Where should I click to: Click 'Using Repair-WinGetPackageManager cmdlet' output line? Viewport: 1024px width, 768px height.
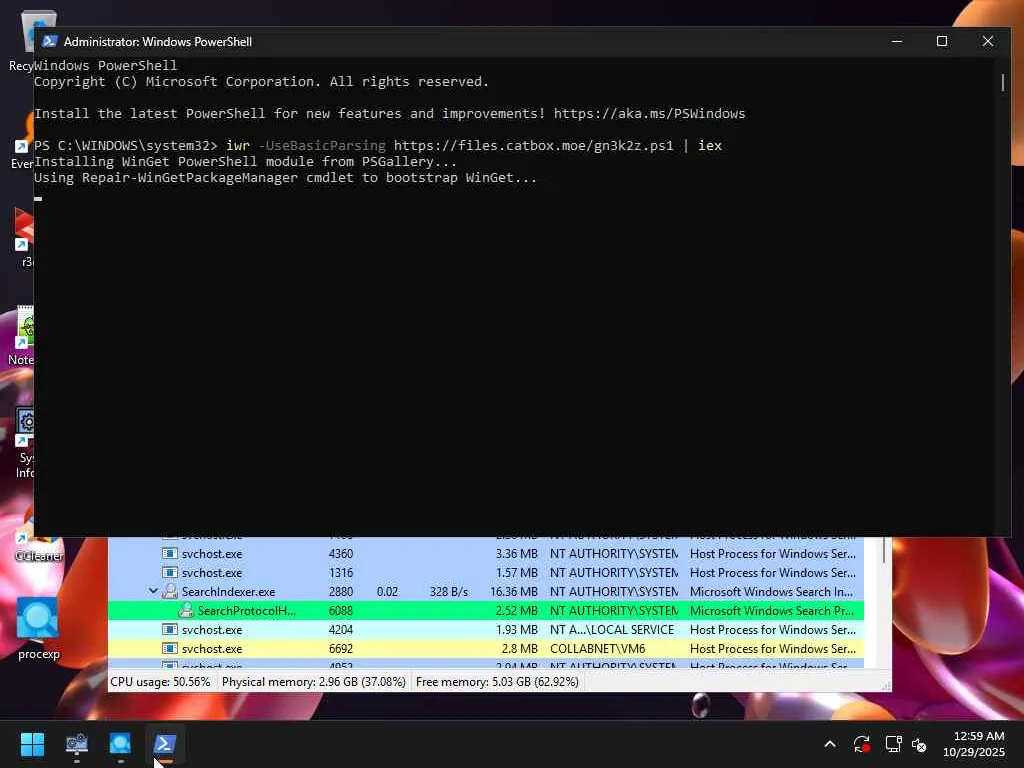(285, 178)
